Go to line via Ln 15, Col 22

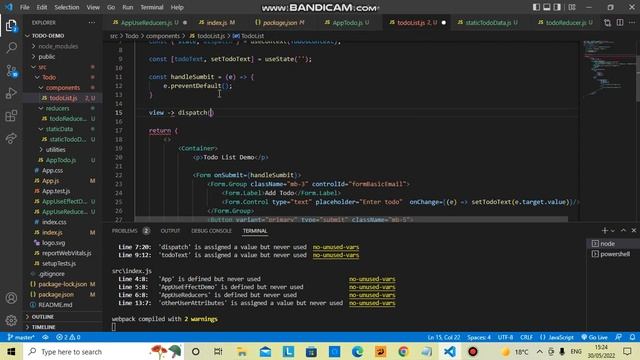point(444,338)
